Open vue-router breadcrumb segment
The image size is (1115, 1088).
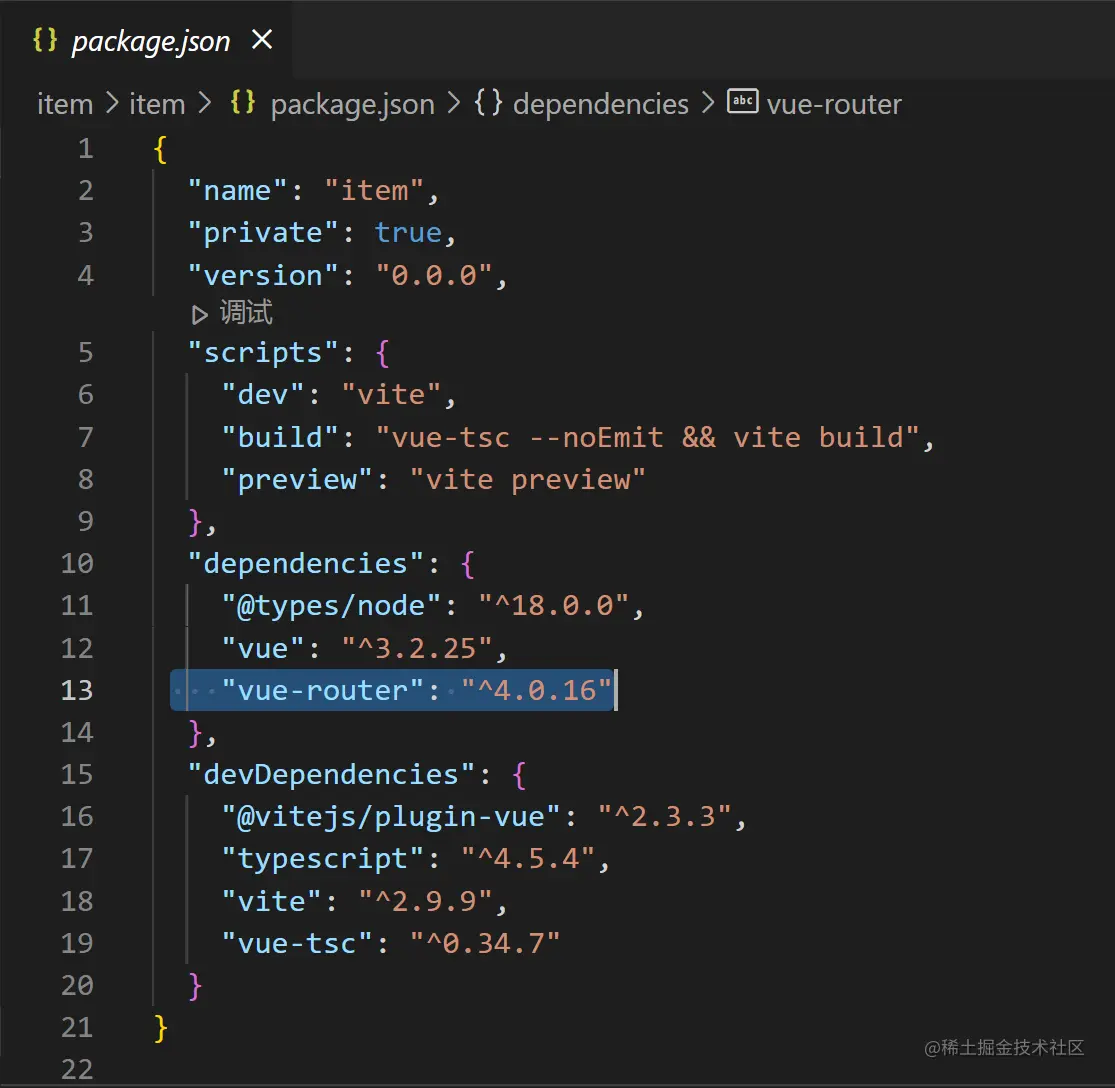pos(834,105)
